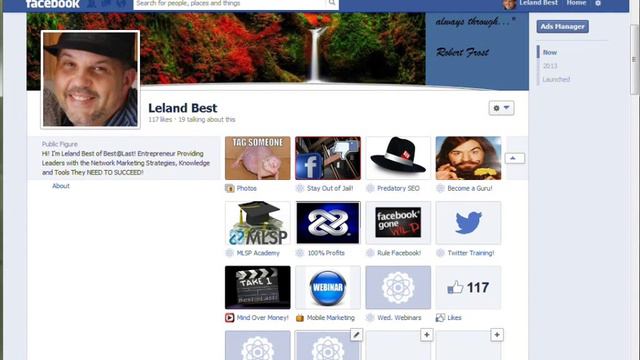Open the Facebook Gone Wild thumbnail
The width and height of the screenshot is (640, 360).
[x=398, y=223]
